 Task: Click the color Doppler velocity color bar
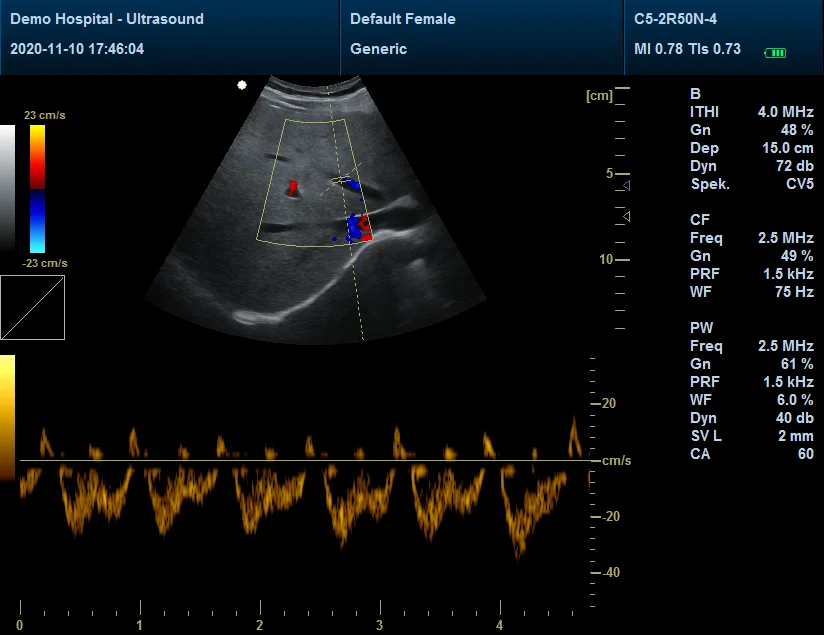point(37,189)
